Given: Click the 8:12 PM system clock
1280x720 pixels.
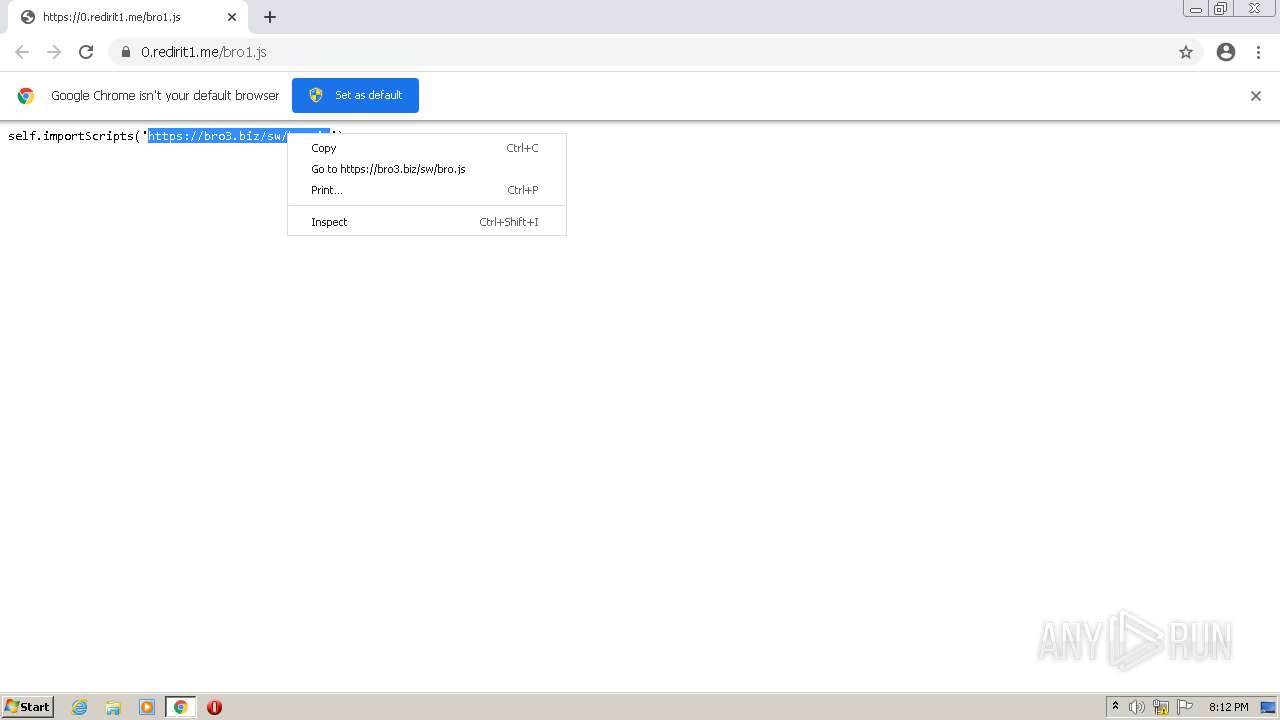Looking at the screenshot, I should [1228, 707].
